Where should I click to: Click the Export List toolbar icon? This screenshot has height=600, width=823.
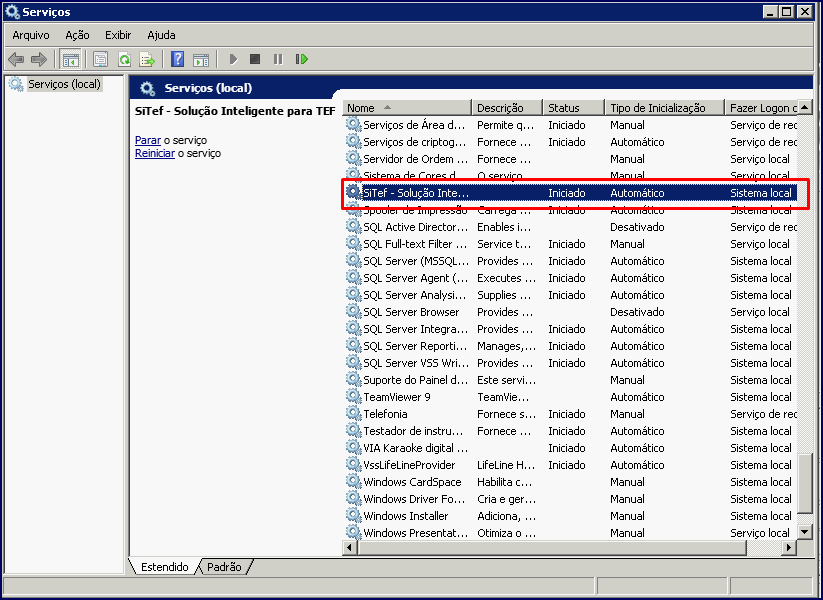[147, 59]
